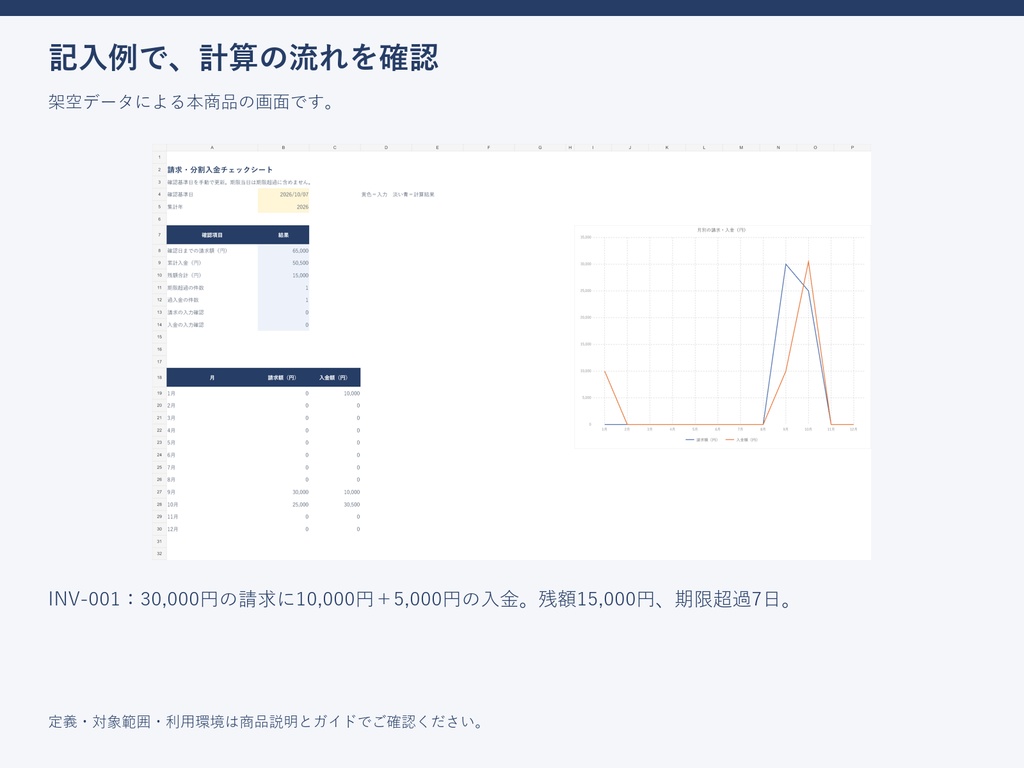The image size is (1024, 768).
Task: Select the result cell showing 65,000
Action: pos(283,251)
